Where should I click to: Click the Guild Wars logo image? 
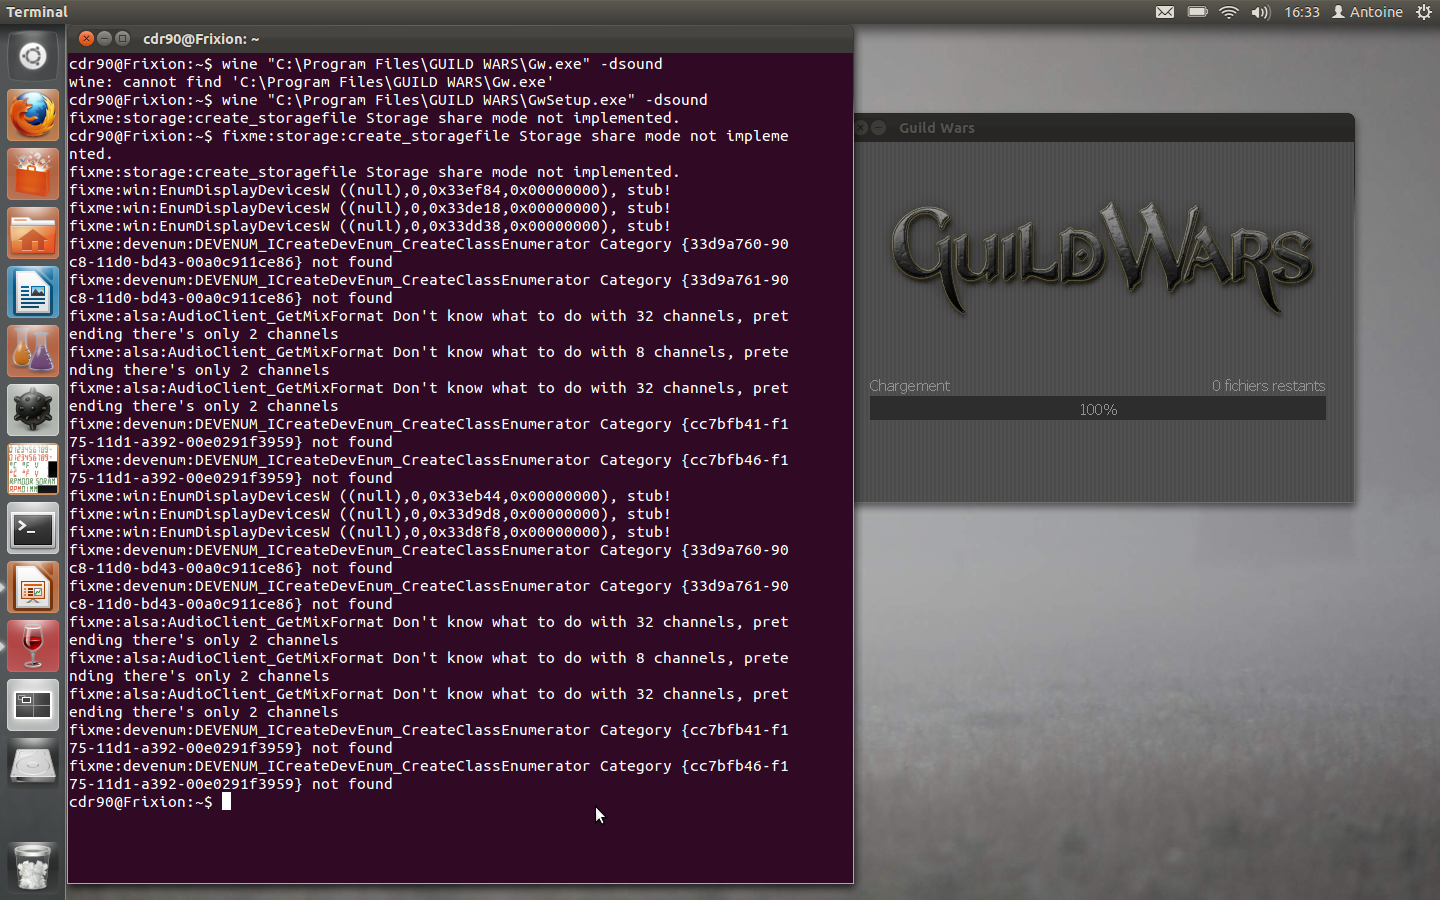click(1102, 259)
